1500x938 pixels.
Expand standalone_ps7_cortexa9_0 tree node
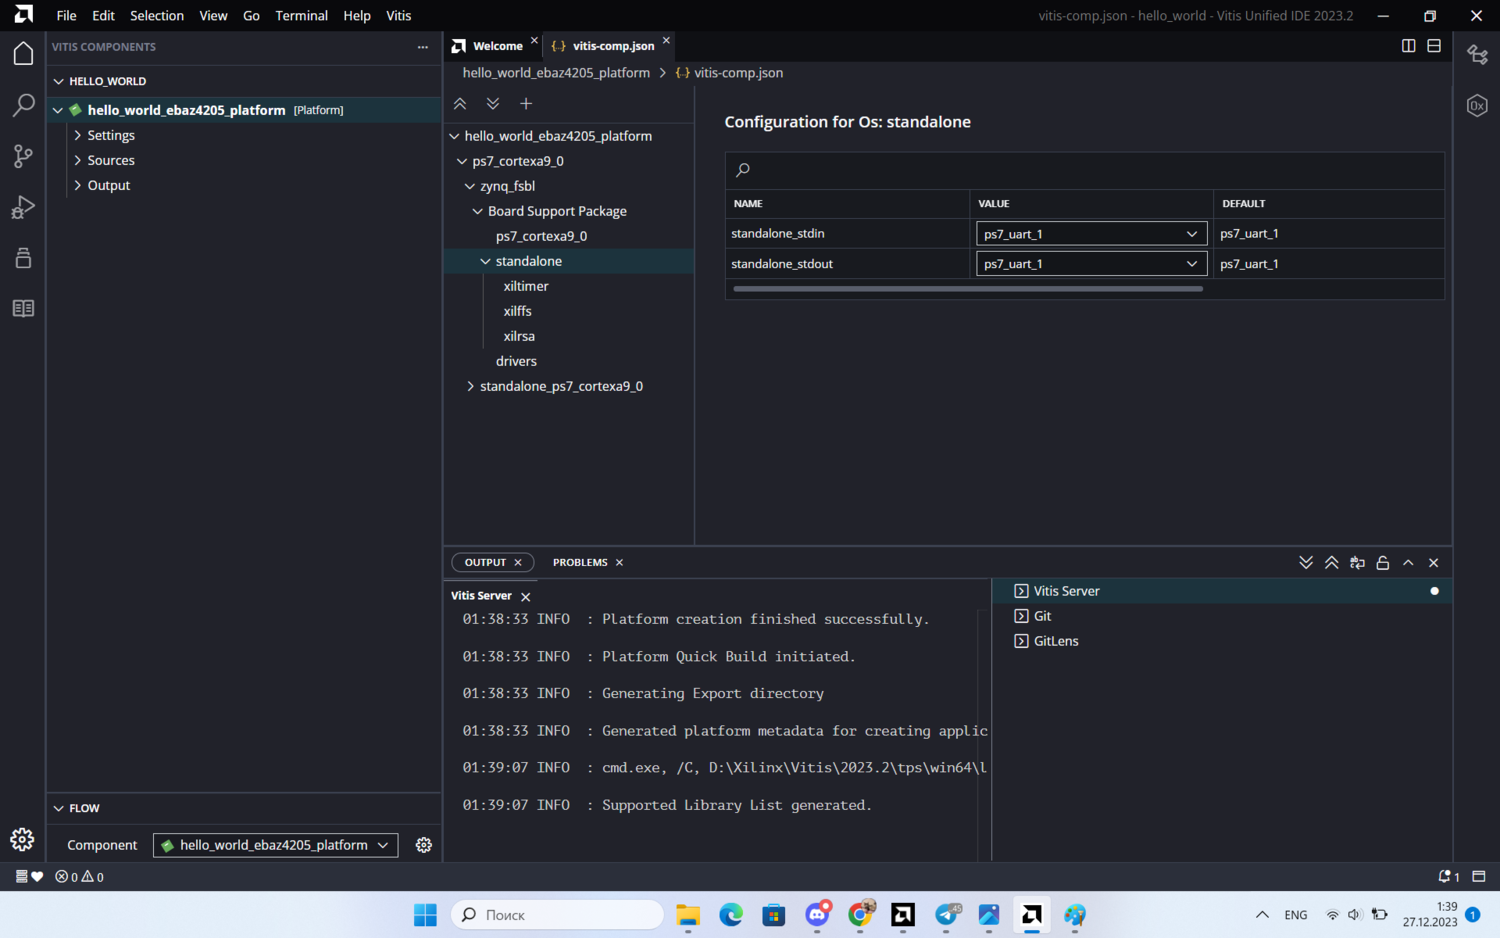pos(470,386)
